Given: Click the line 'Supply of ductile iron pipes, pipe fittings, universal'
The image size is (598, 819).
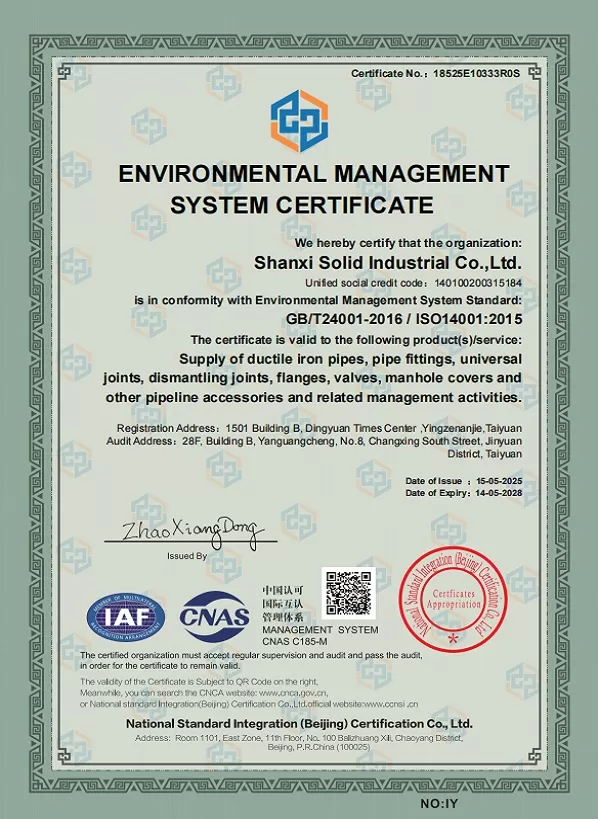Looking at the screenshot, I should tap(350, 359).
